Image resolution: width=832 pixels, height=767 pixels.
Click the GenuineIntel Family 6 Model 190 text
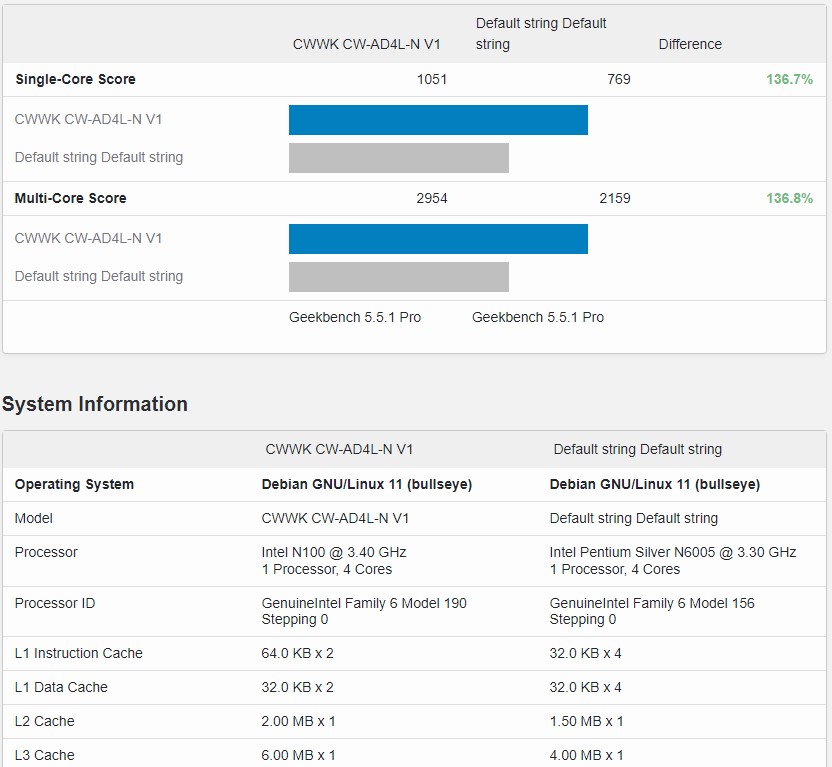click(364, 603)
